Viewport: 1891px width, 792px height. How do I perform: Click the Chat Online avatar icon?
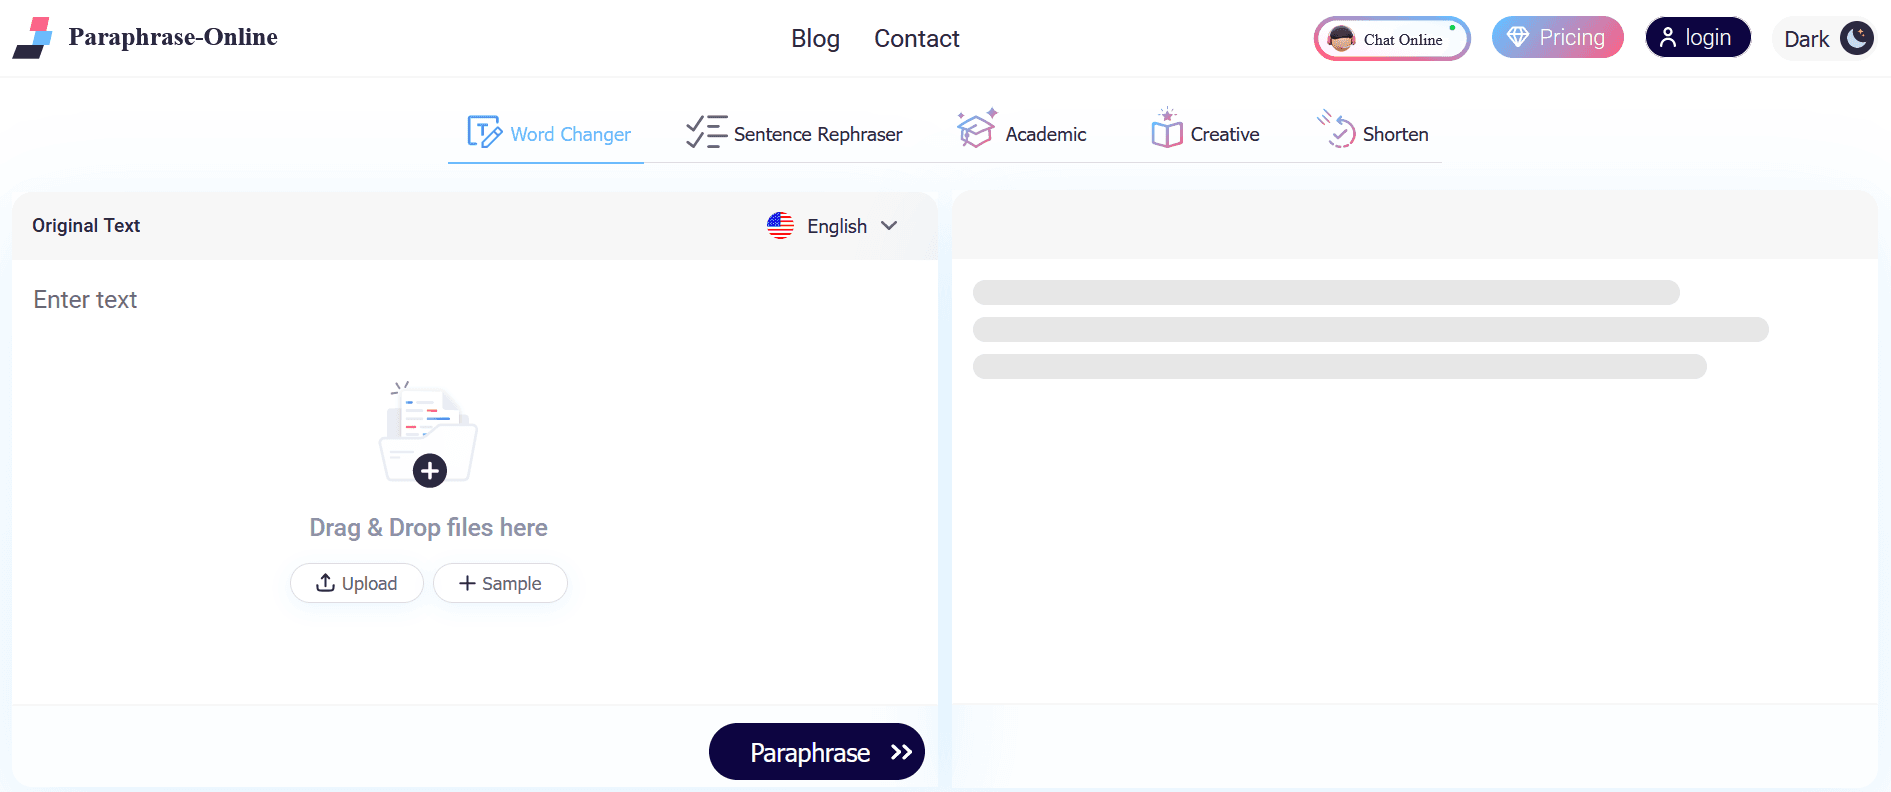click(1341, 40)
